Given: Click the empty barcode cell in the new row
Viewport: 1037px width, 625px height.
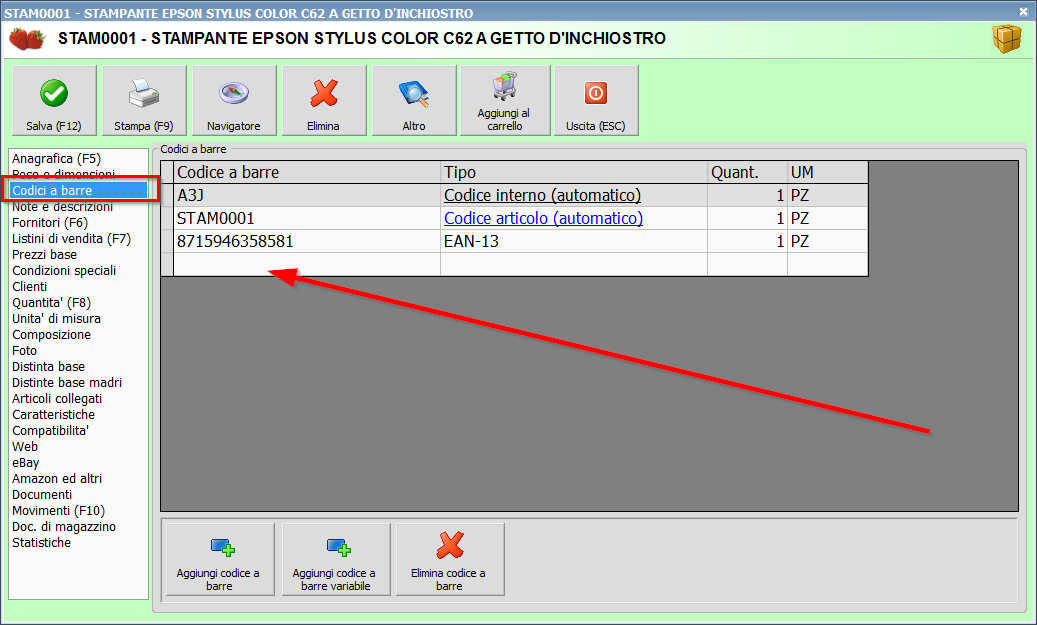Looking at the screenshot, I should tap(307, 265).
